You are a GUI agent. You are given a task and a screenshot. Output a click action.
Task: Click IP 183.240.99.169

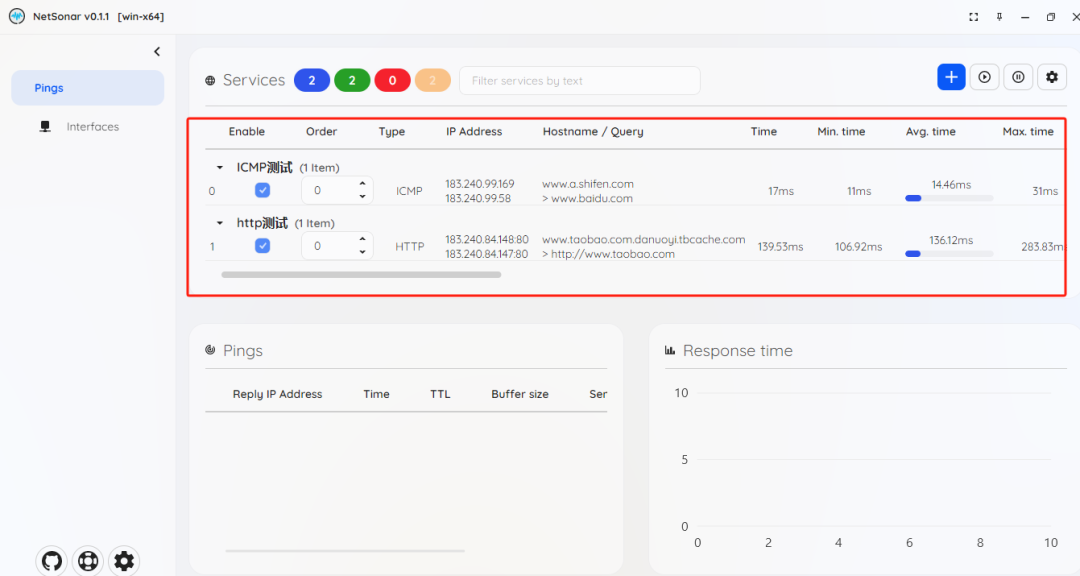click(x=479, y=184)
